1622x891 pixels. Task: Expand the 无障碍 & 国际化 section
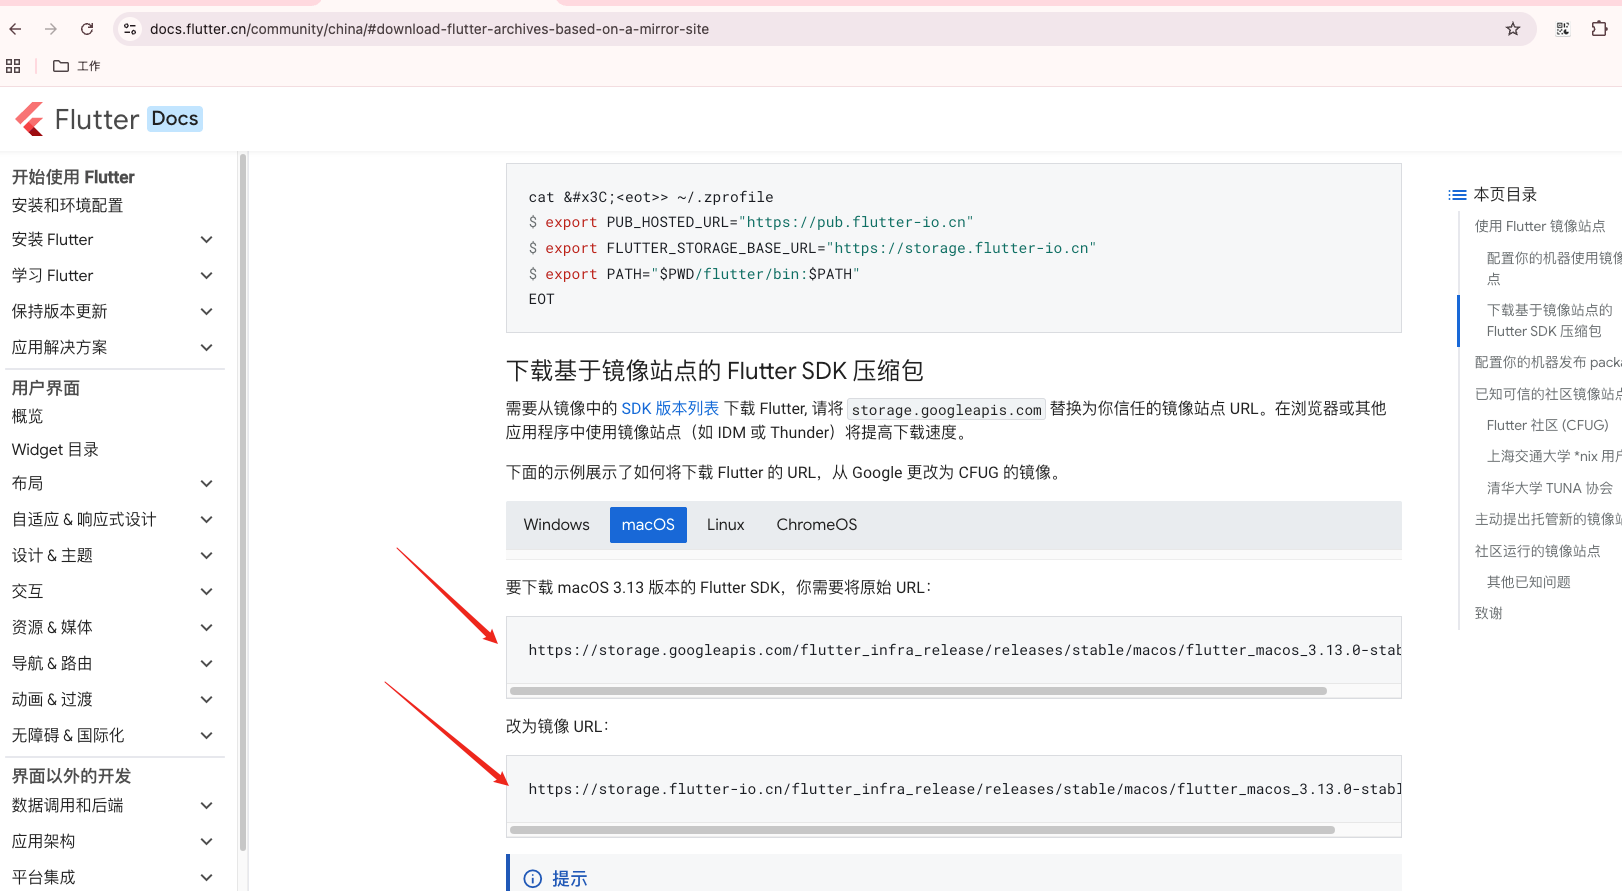pyautogui.click(x=207, y=735)
